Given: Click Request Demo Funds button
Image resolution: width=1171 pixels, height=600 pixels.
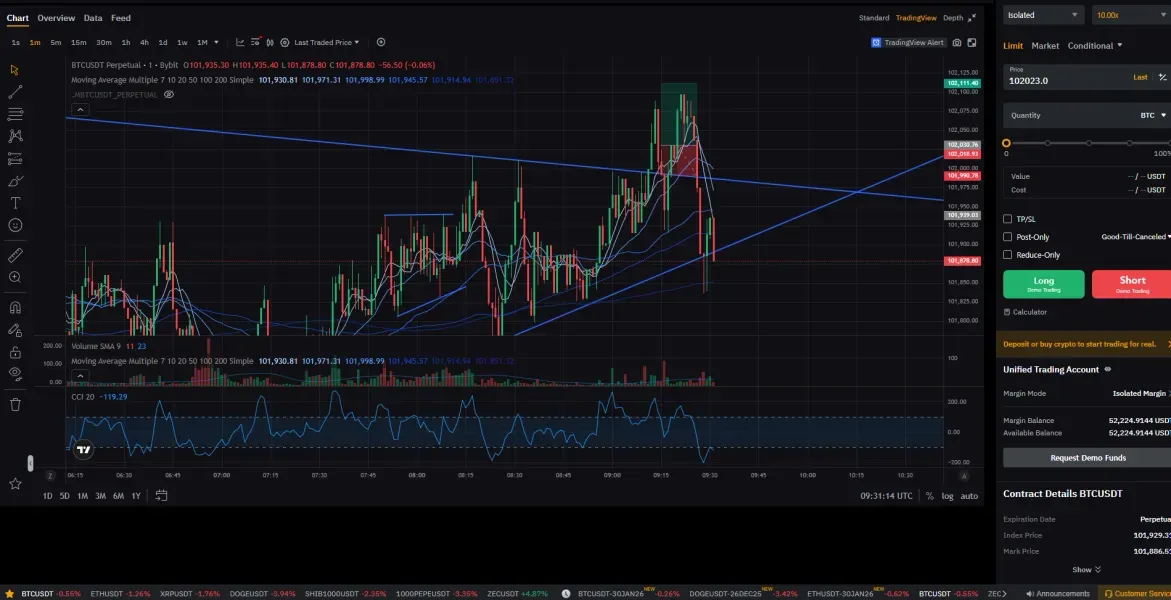Looking at the screenshot, I should point(1087,458).
